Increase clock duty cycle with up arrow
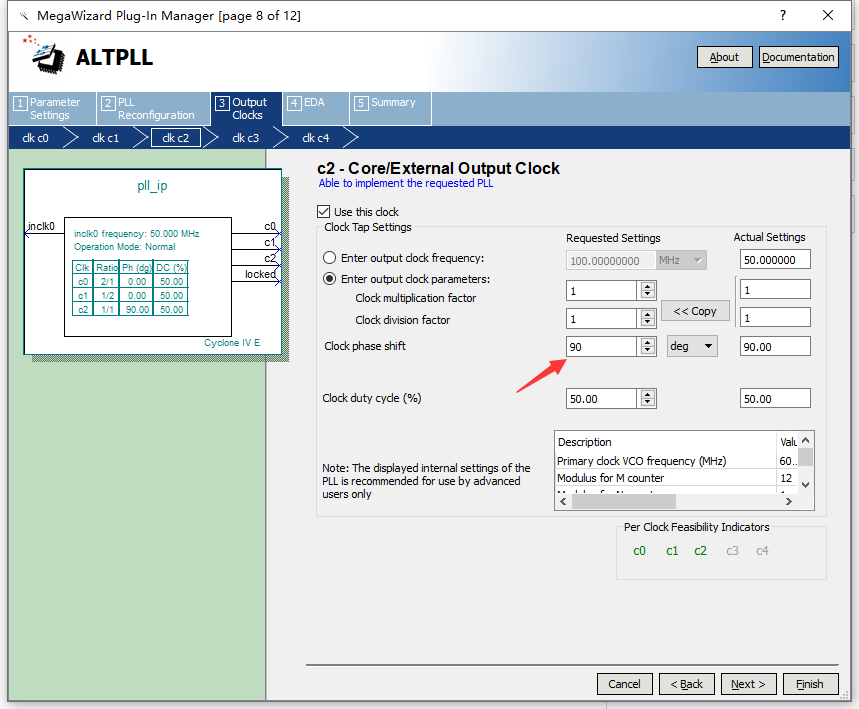 coord(648,394)
